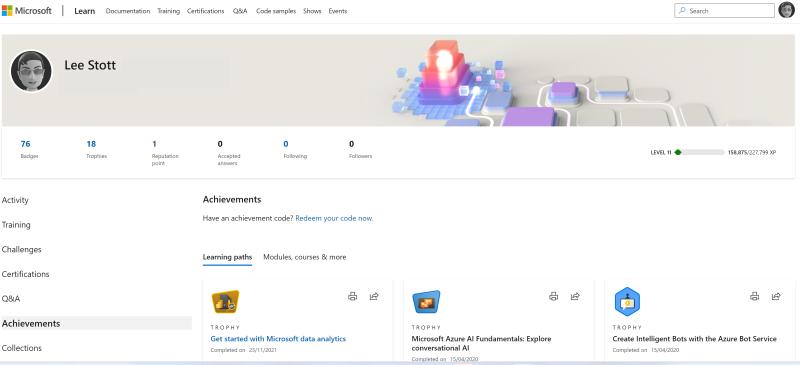
Task: Switch to Modules, courses & more tab
Action: click(305, 257)
